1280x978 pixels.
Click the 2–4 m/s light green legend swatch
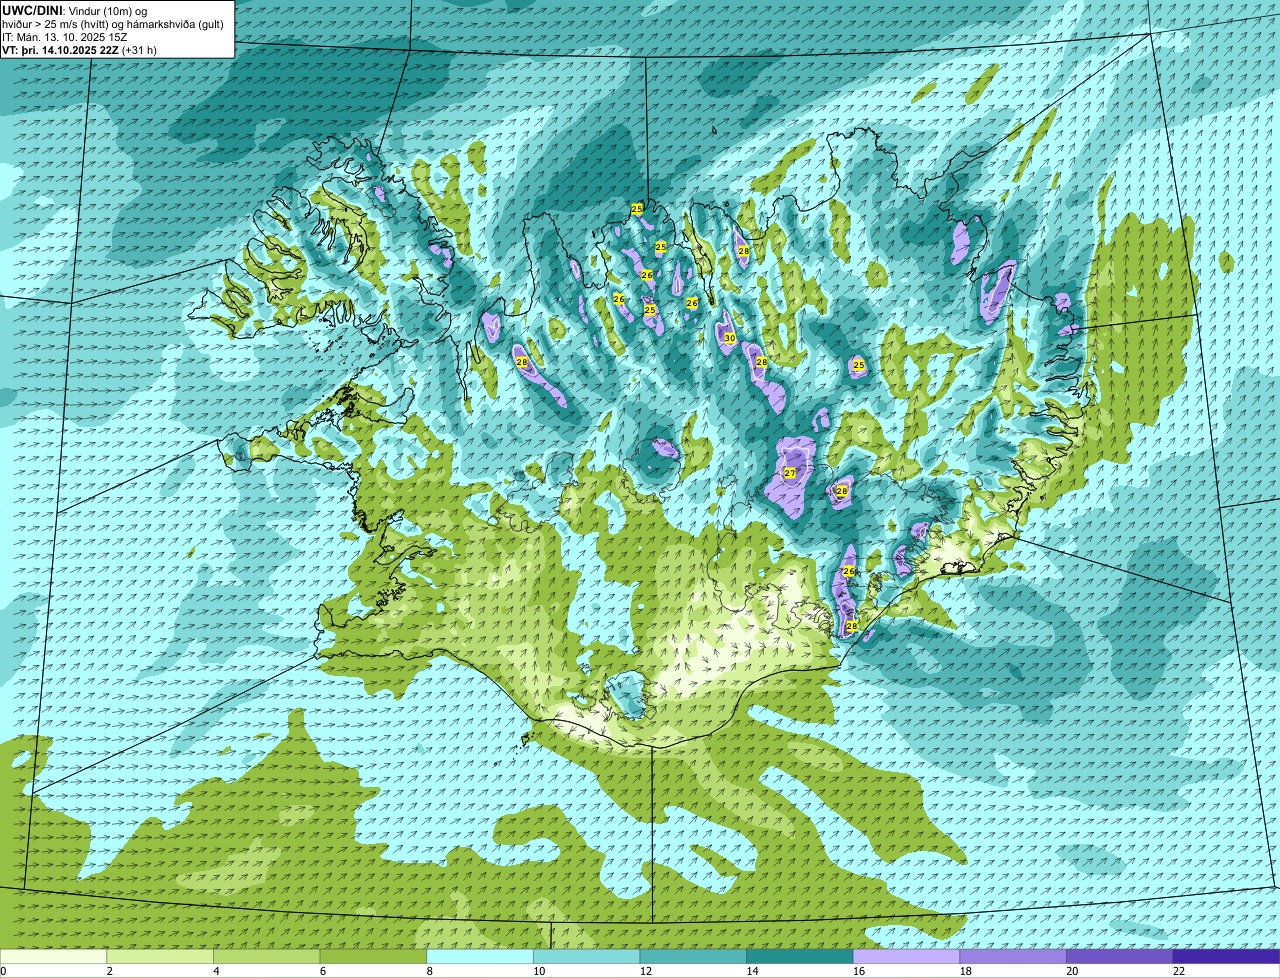click(160, 956)
